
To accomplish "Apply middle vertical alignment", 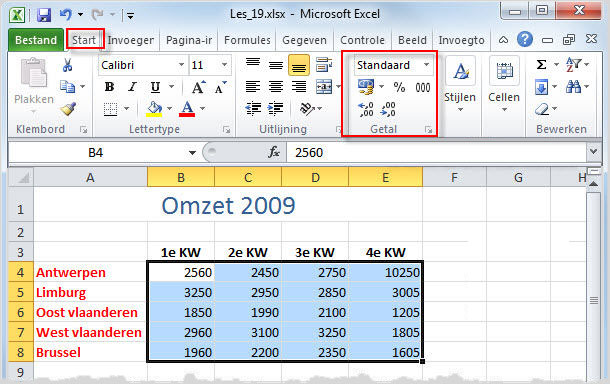I will pos(276,65).
